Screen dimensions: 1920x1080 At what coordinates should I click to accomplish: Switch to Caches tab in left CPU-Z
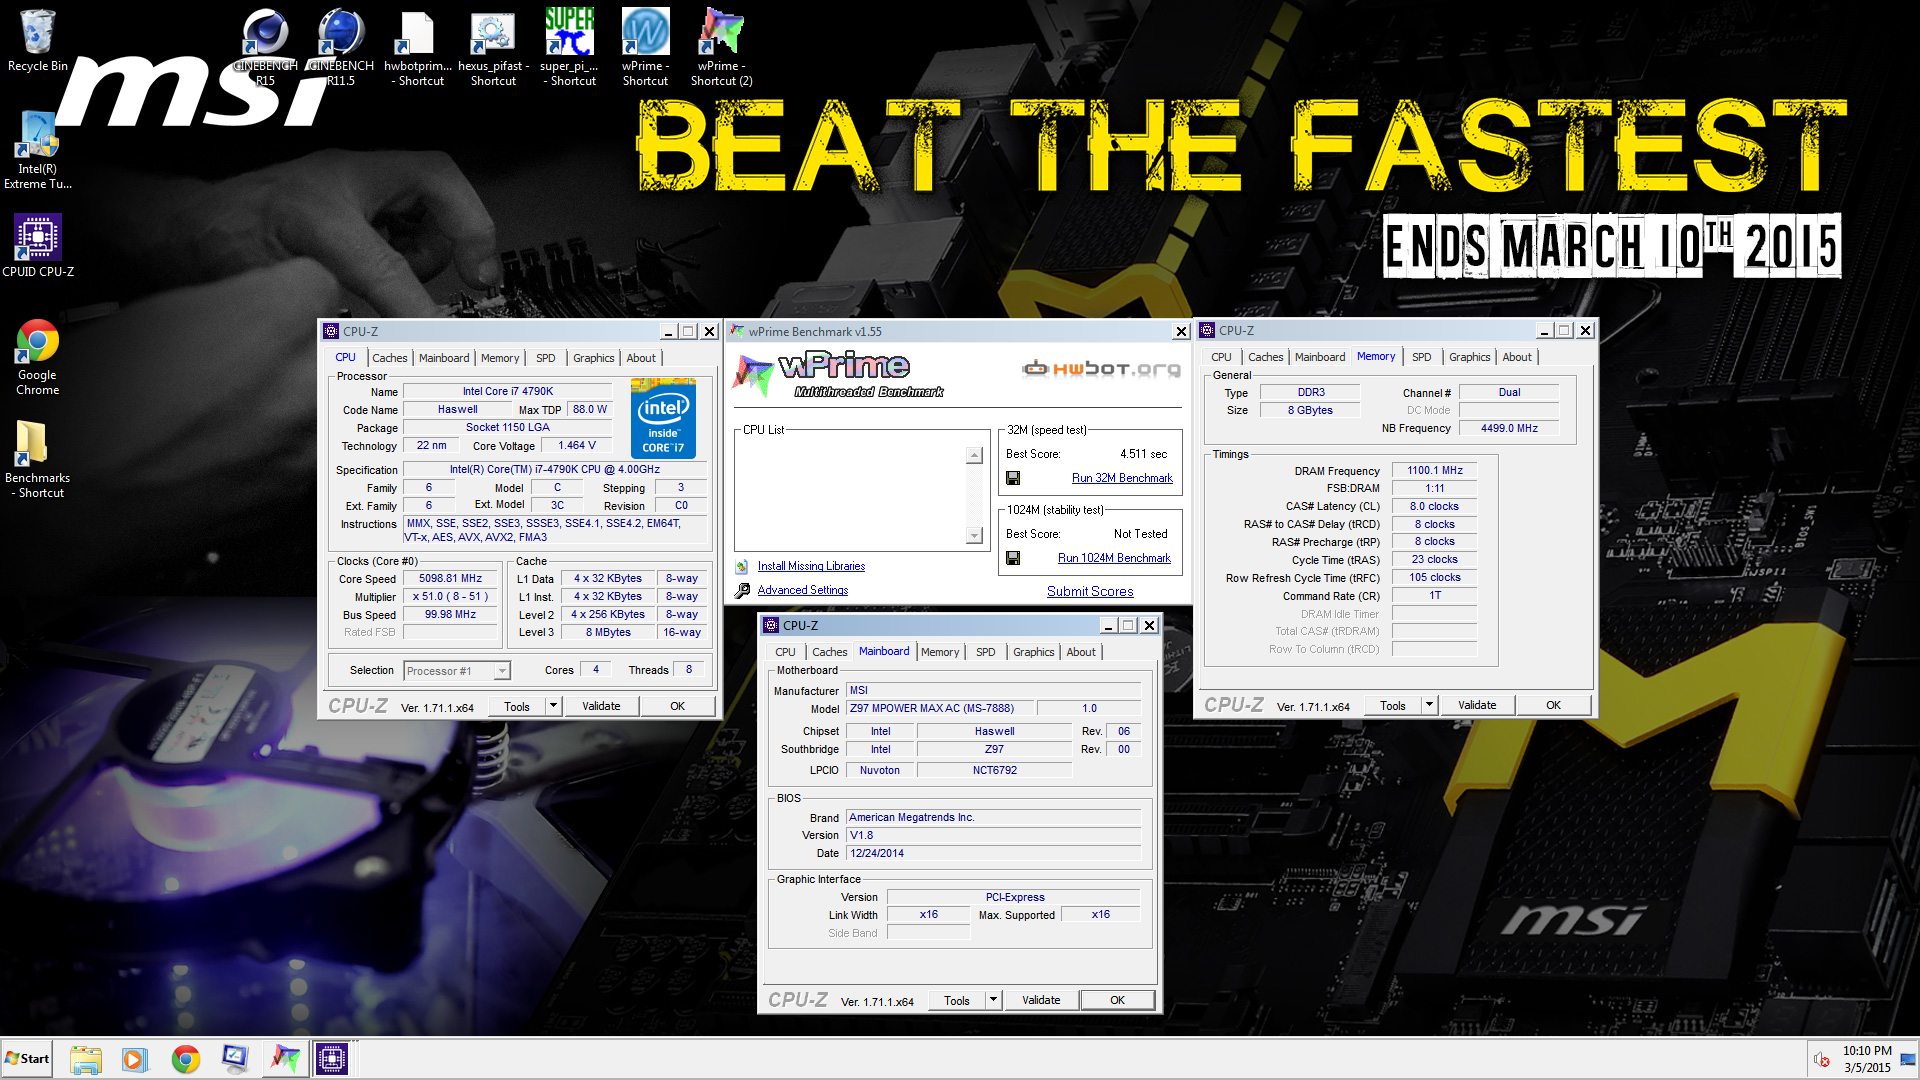click(x=389, y=358)
